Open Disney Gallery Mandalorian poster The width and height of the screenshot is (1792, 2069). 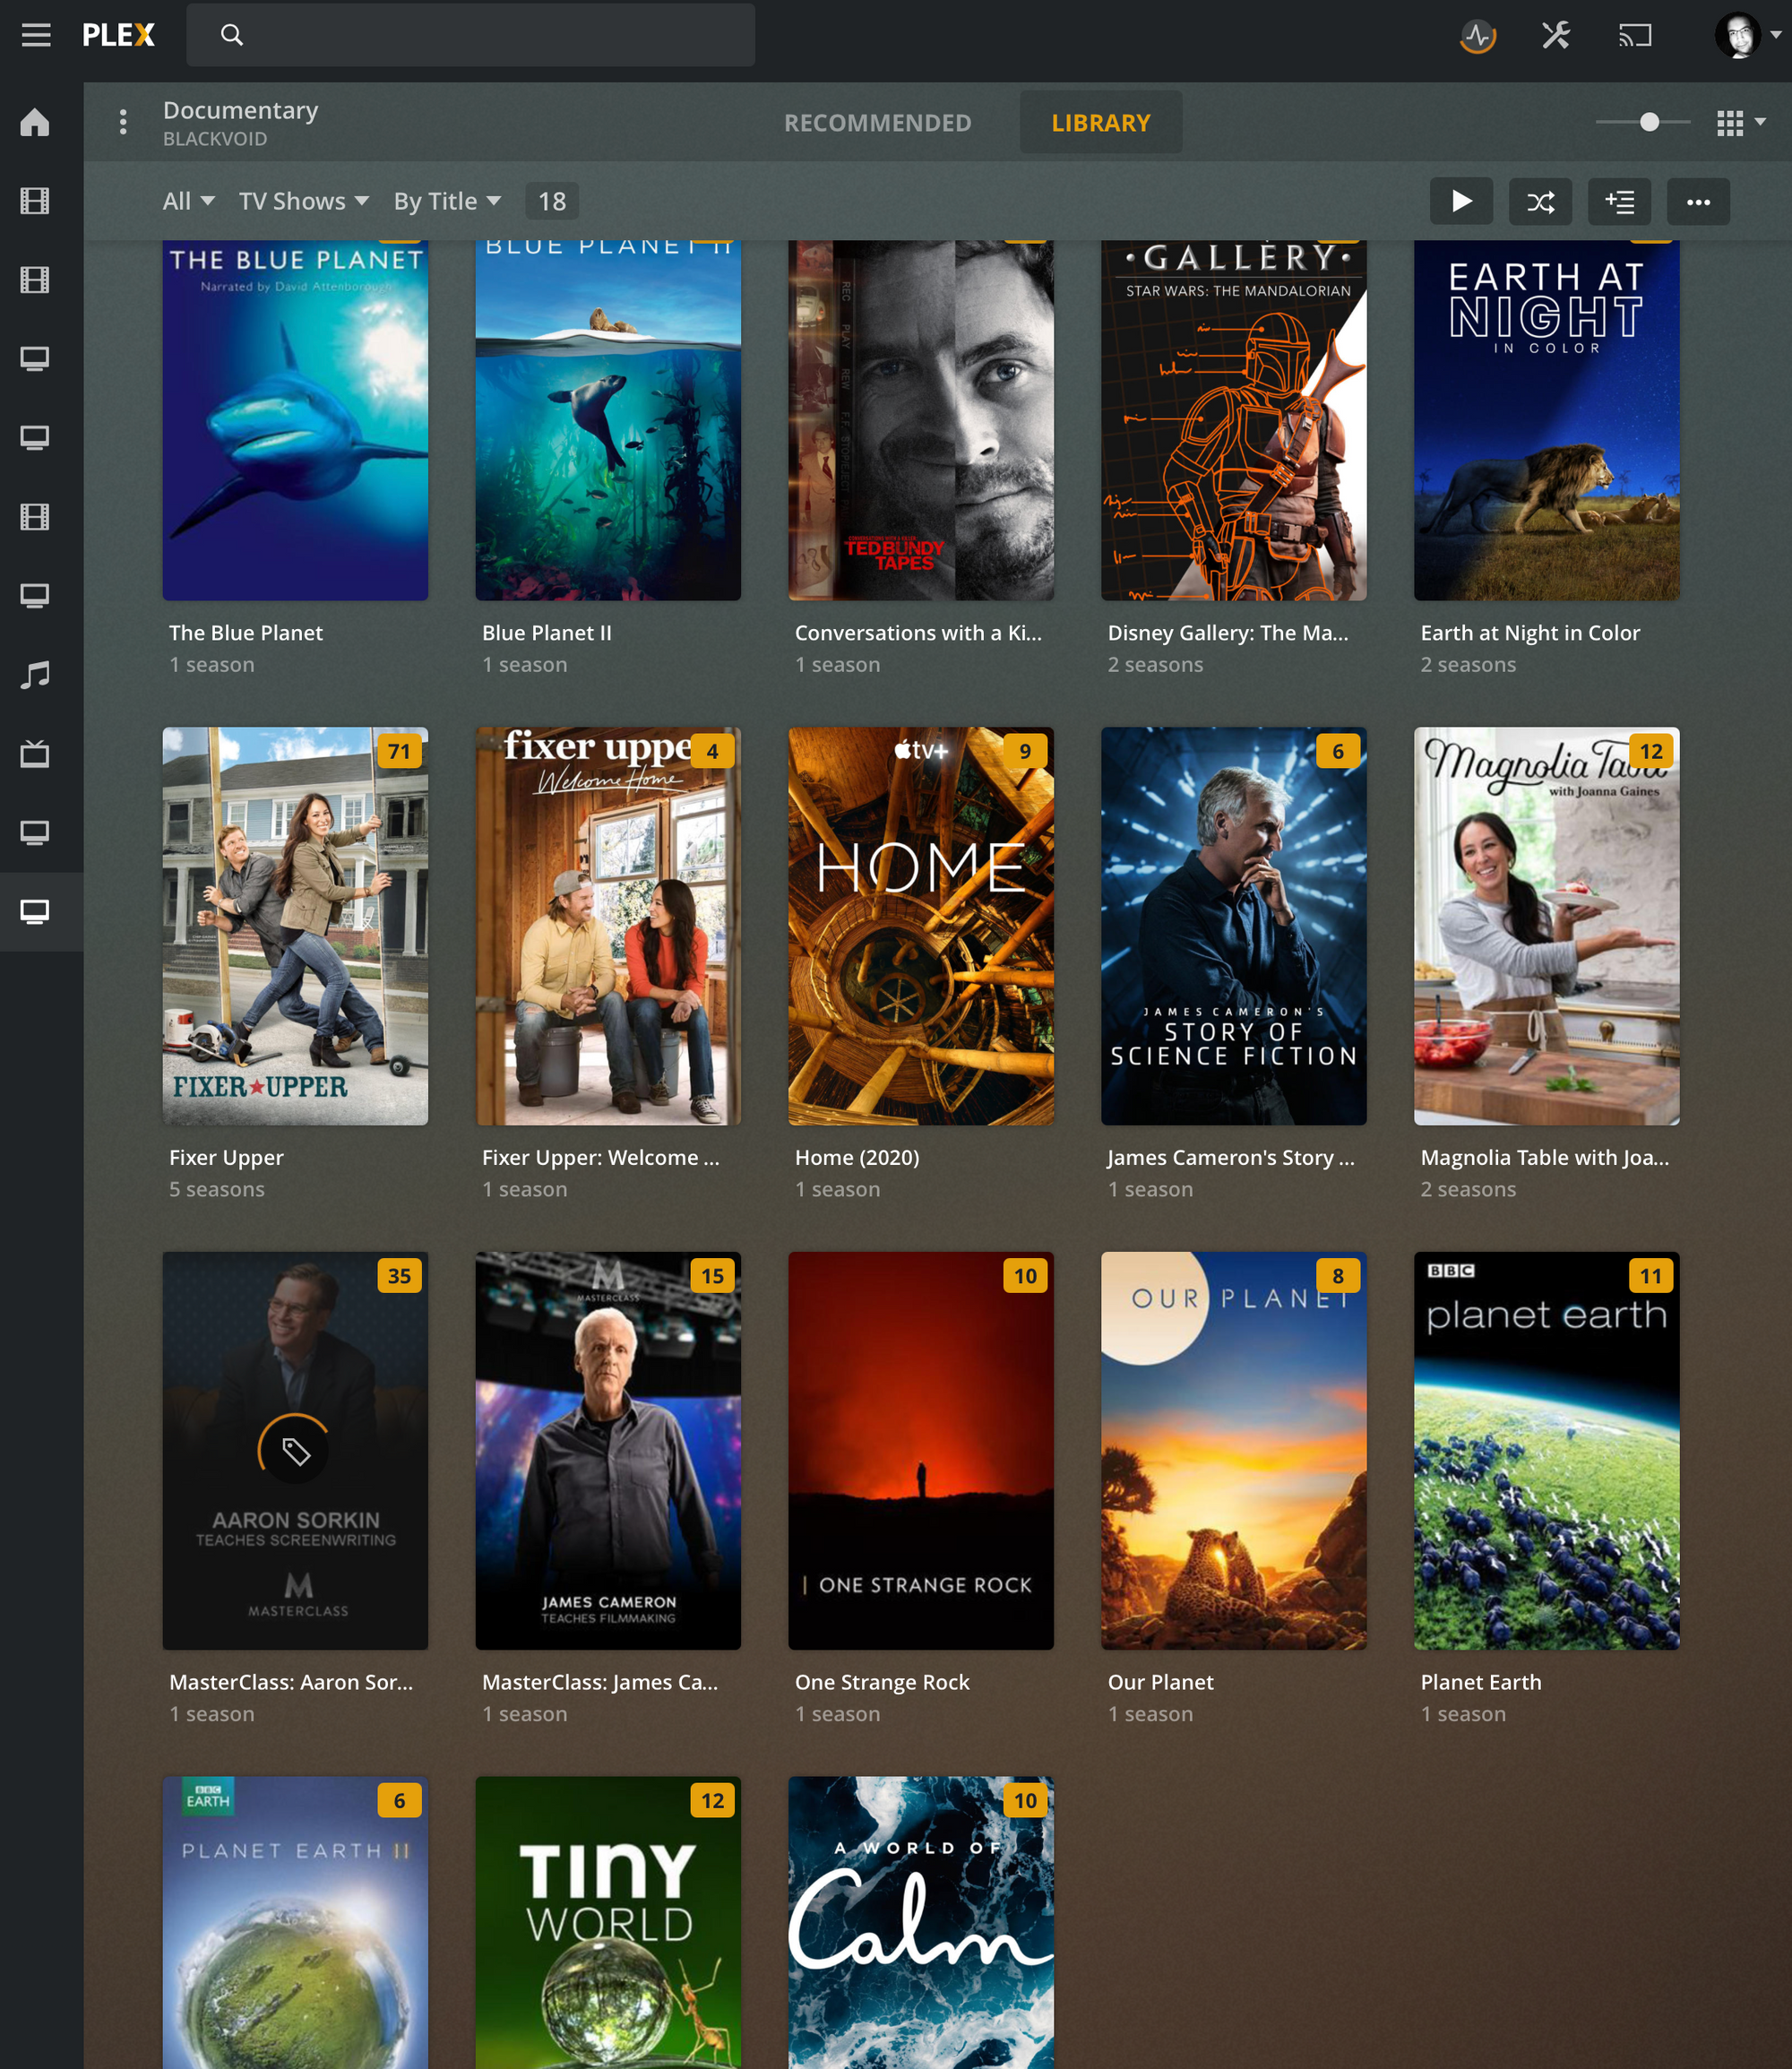click(1234, 420)
